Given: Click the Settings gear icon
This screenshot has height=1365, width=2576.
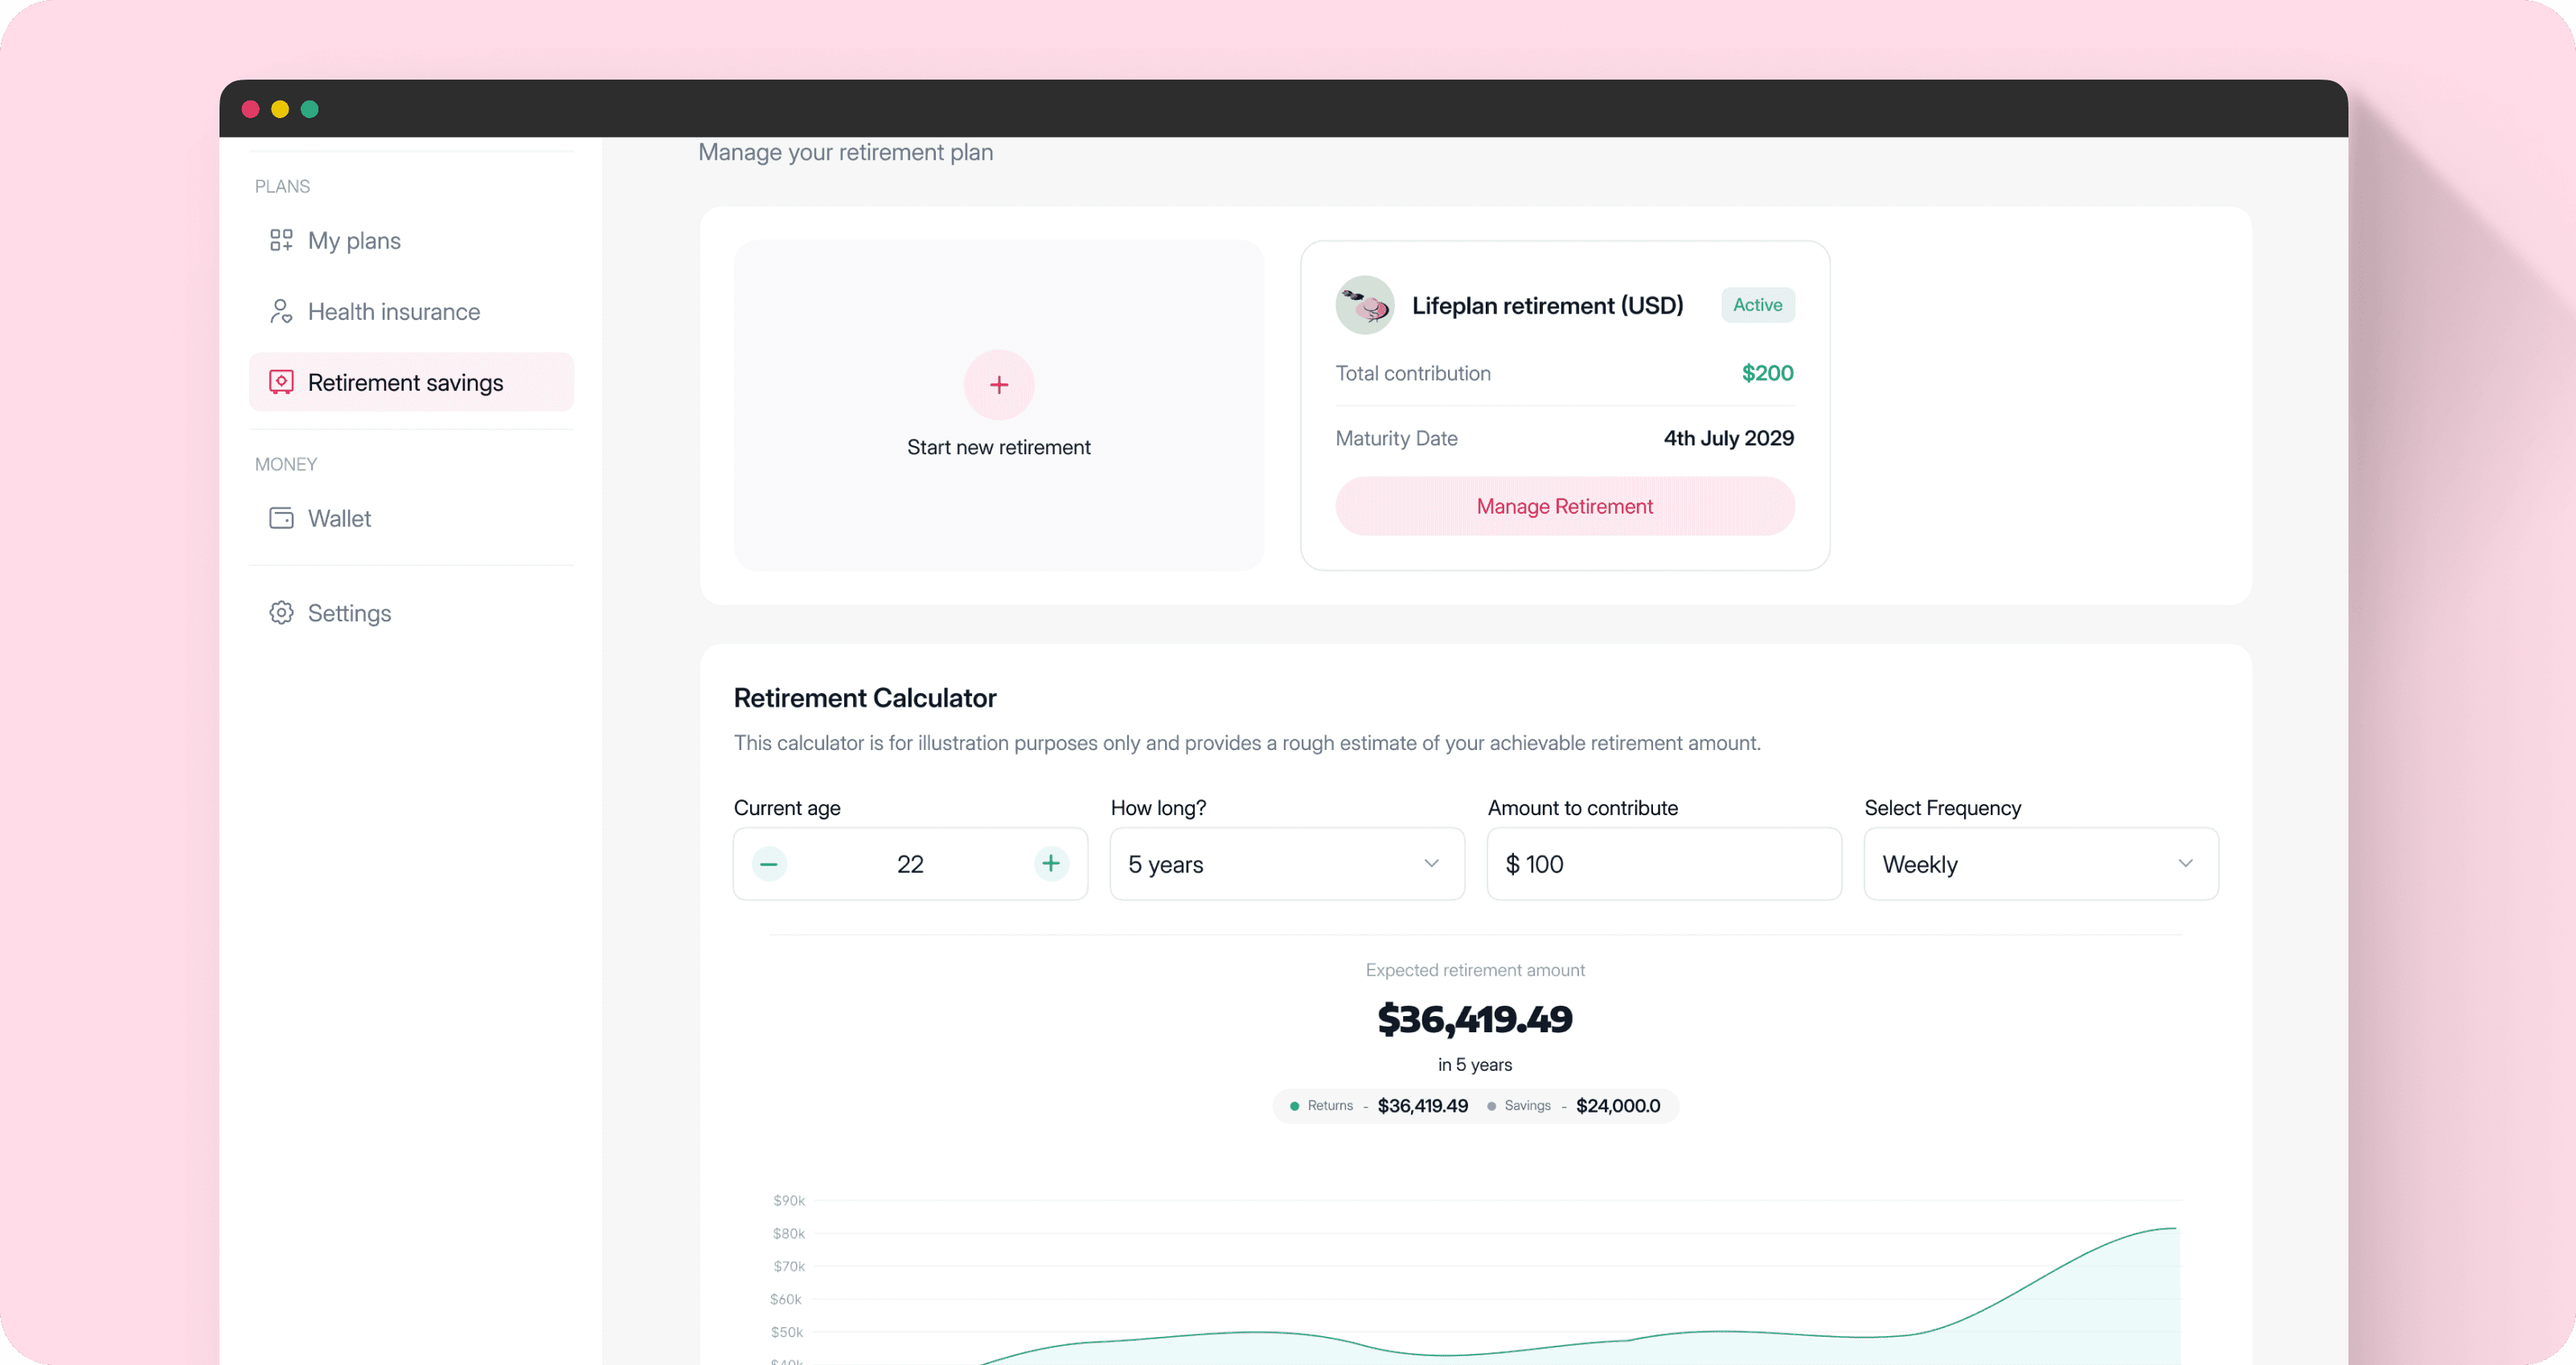Looking at the screenshot, I should [x=281, y=613].
